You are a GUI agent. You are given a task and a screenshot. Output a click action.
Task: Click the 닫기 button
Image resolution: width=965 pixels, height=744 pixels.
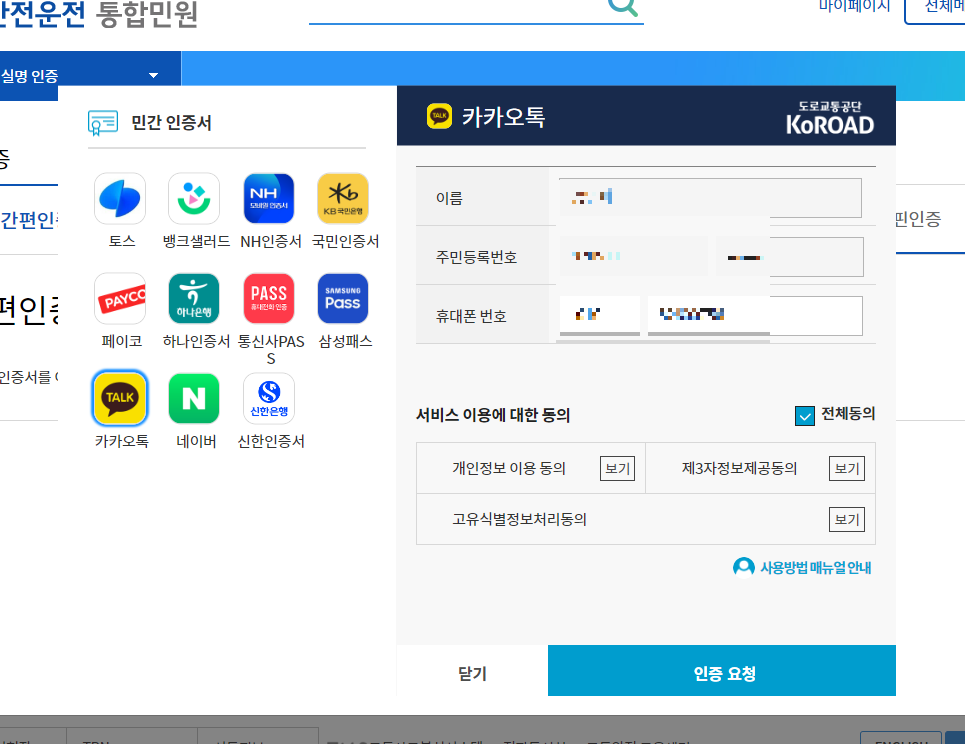[473, 671]
